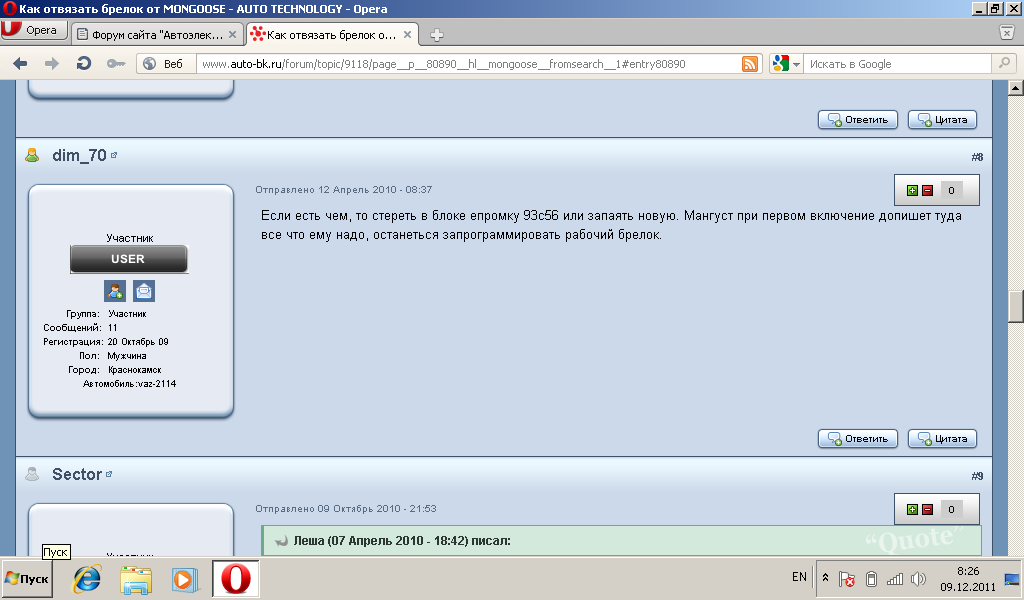Open search engine dropdown next to Google icon
The width and height of the screenshot is (1024, 600).
796,64
